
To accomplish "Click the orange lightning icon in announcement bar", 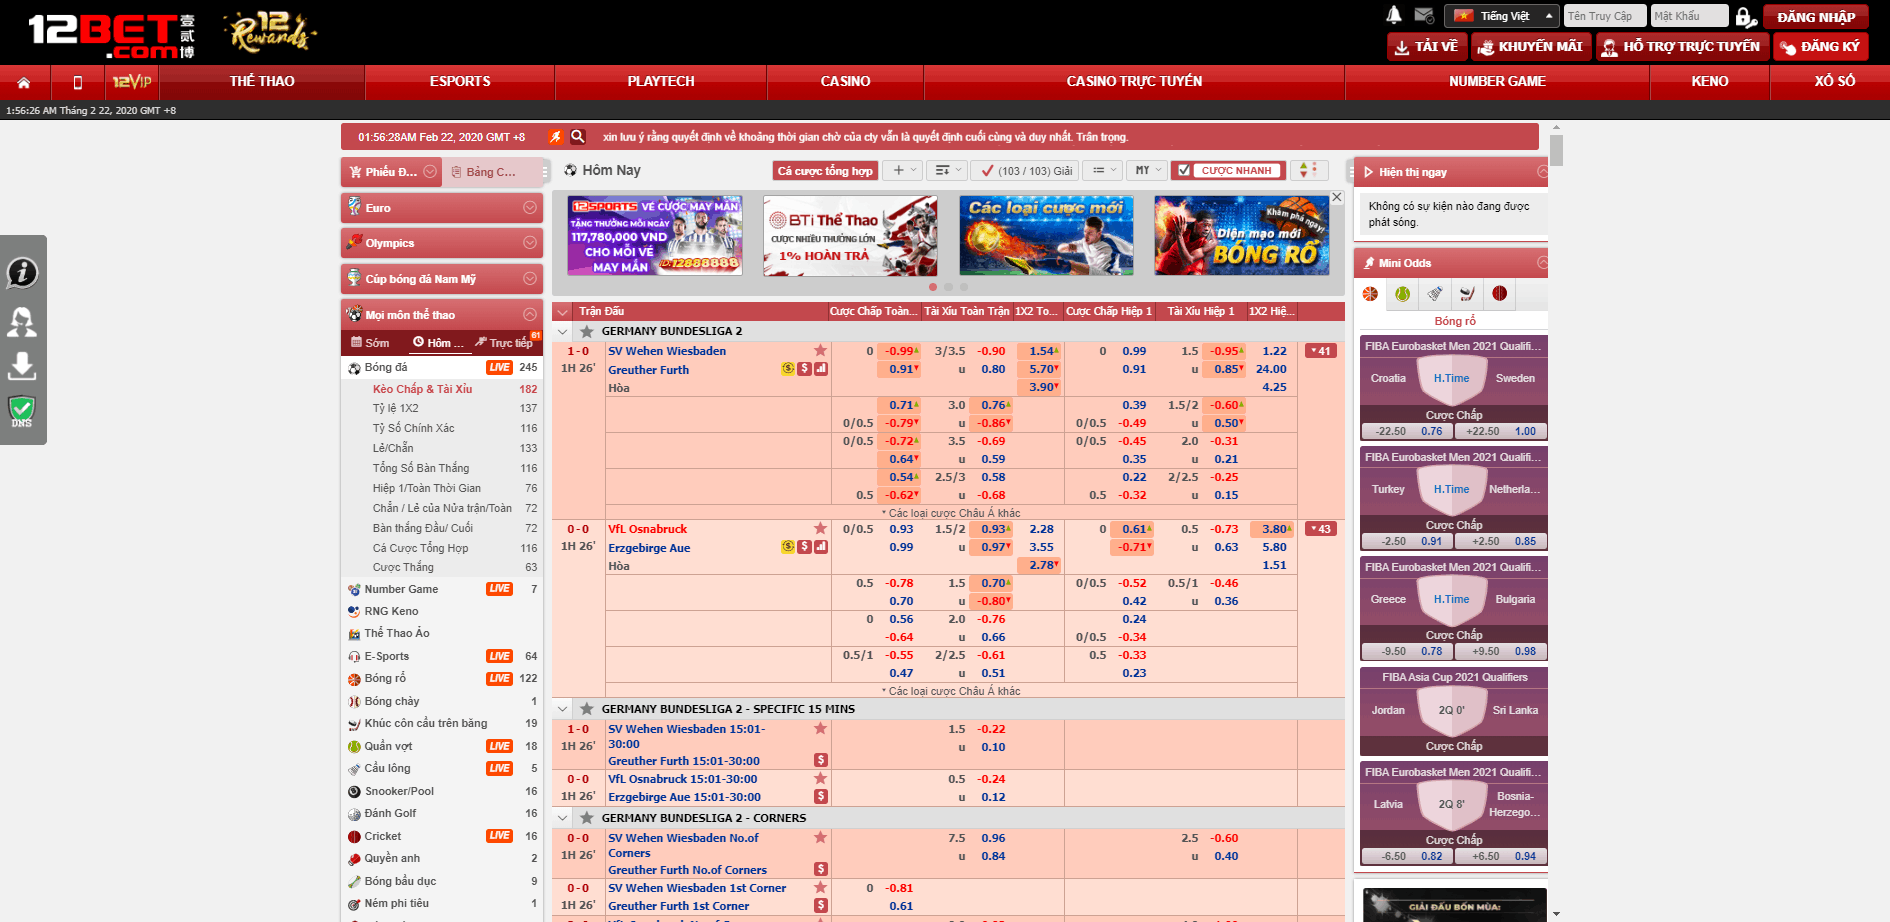I will pyautogui.click(x=555, y=137).
